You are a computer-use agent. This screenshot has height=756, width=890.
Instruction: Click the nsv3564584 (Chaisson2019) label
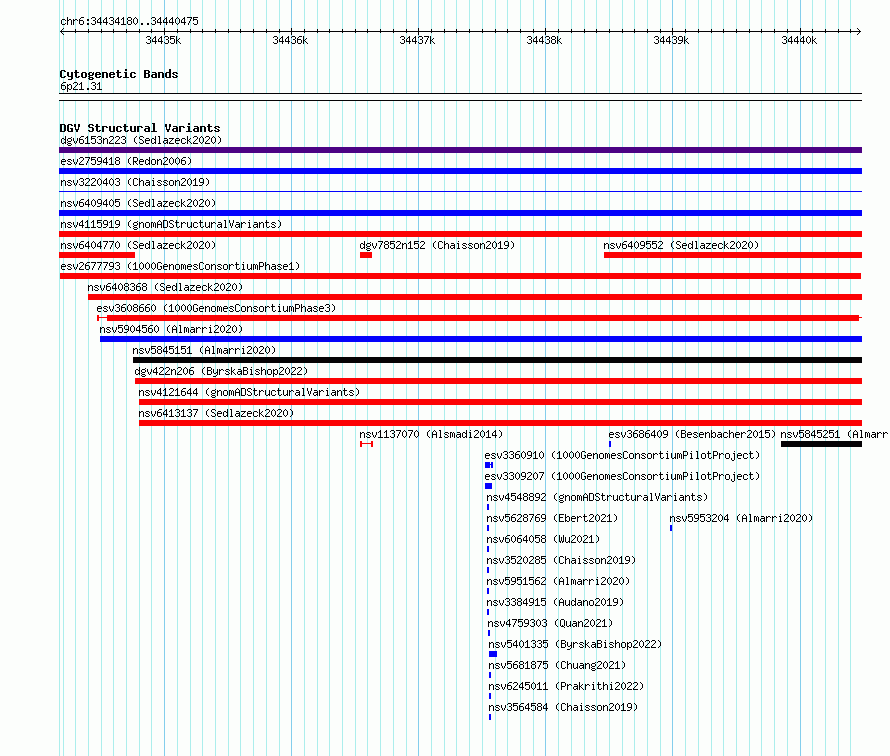tap(563, 707)
